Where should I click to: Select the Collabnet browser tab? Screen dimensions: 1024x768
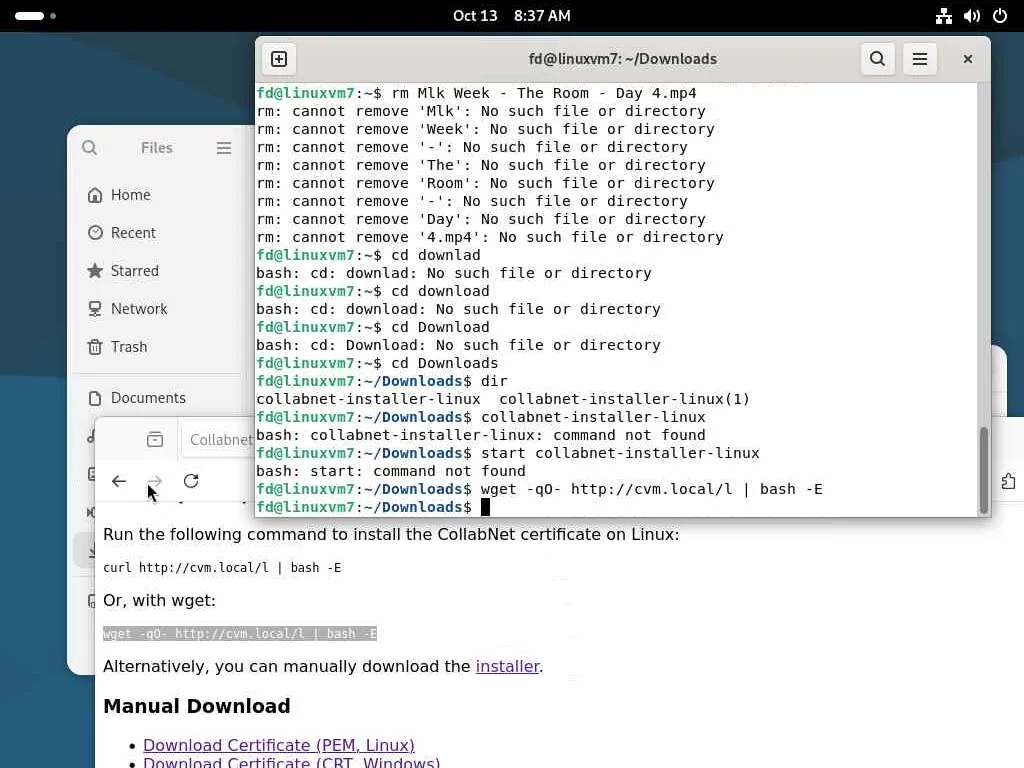tap(219, 440)
